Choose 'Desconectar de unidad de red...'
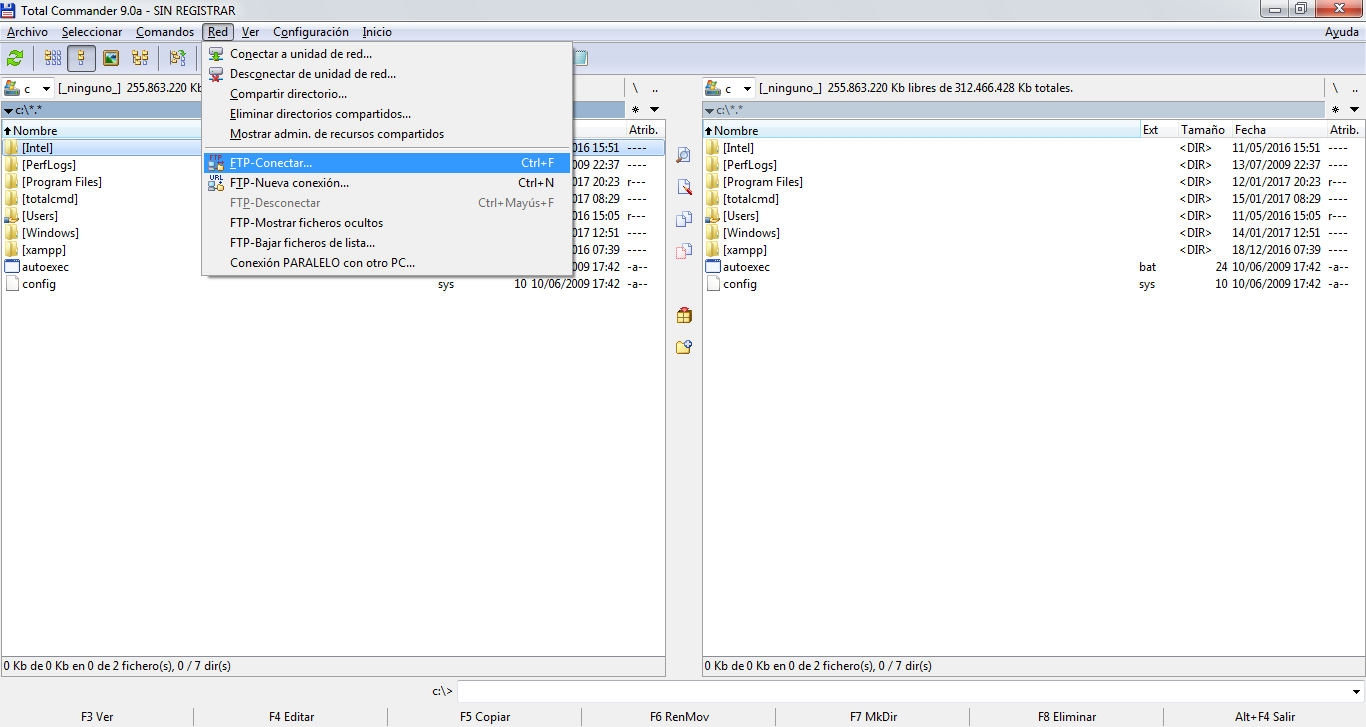This screenshot has height=727, width=1366. pyautogui.click(x=387, y=74)
